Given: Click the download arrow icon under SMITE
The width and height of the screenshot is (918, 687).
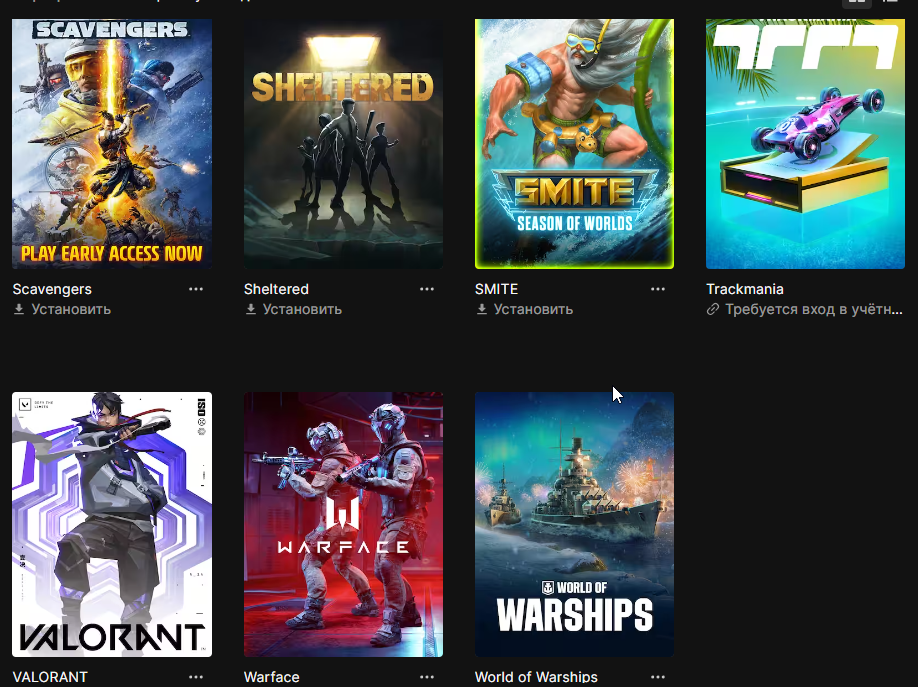Looking at the screenshot, I should pos(481,309).
